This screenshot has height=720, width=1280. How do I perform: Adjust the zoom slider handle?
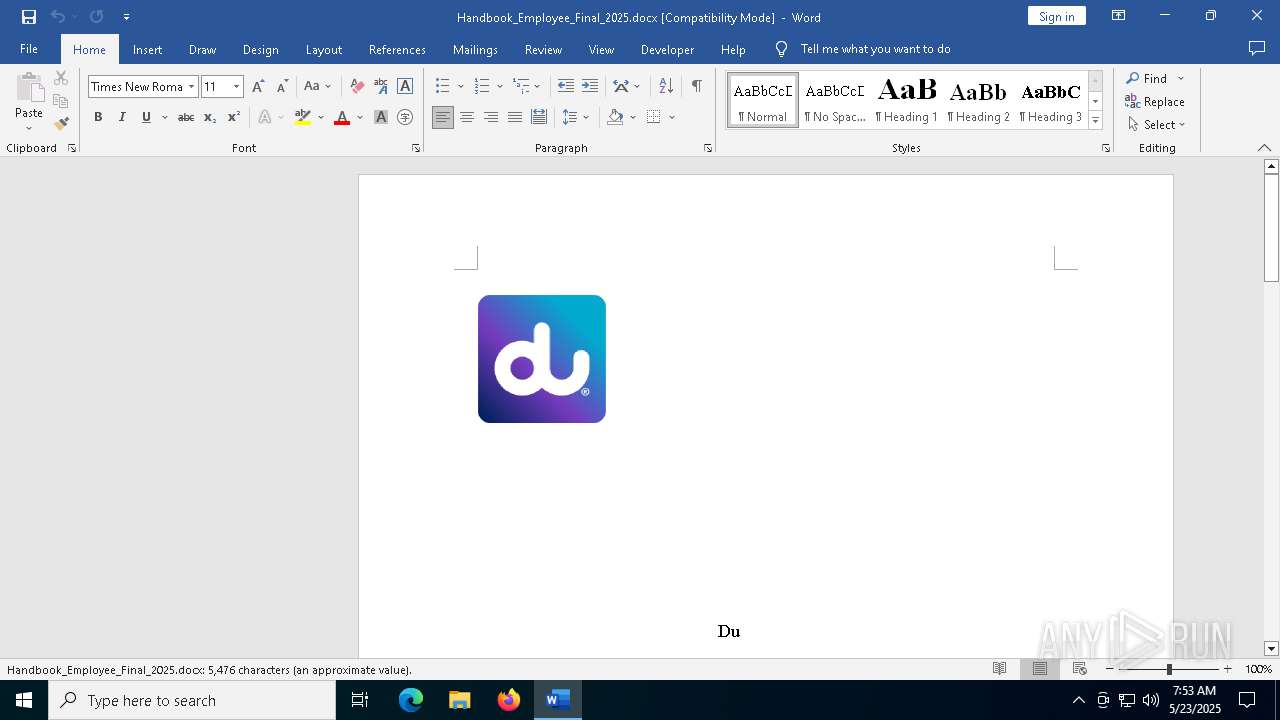[1169, 669]
